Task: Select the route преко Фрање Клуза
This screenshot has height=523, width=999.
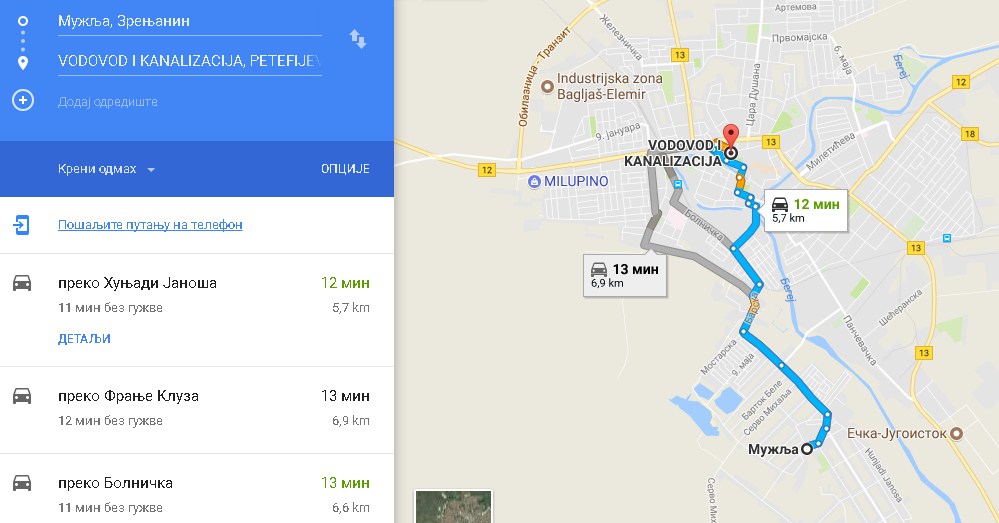Action: point(197,410)
